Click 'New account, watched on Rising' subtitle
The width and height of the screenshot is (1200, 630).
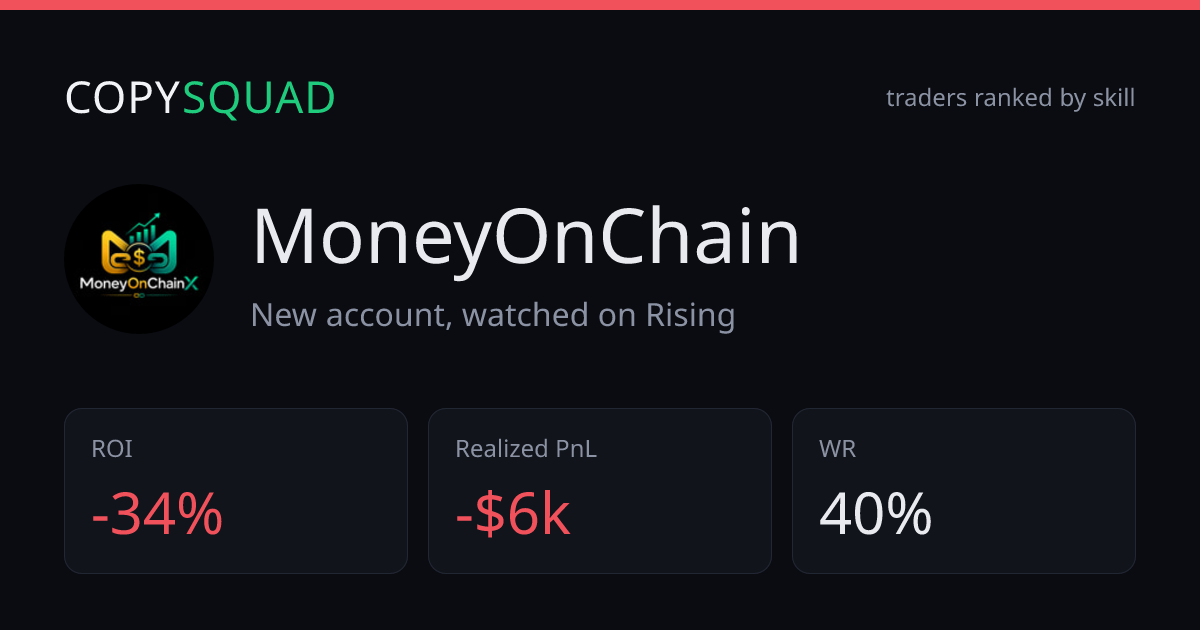point(493,315)
